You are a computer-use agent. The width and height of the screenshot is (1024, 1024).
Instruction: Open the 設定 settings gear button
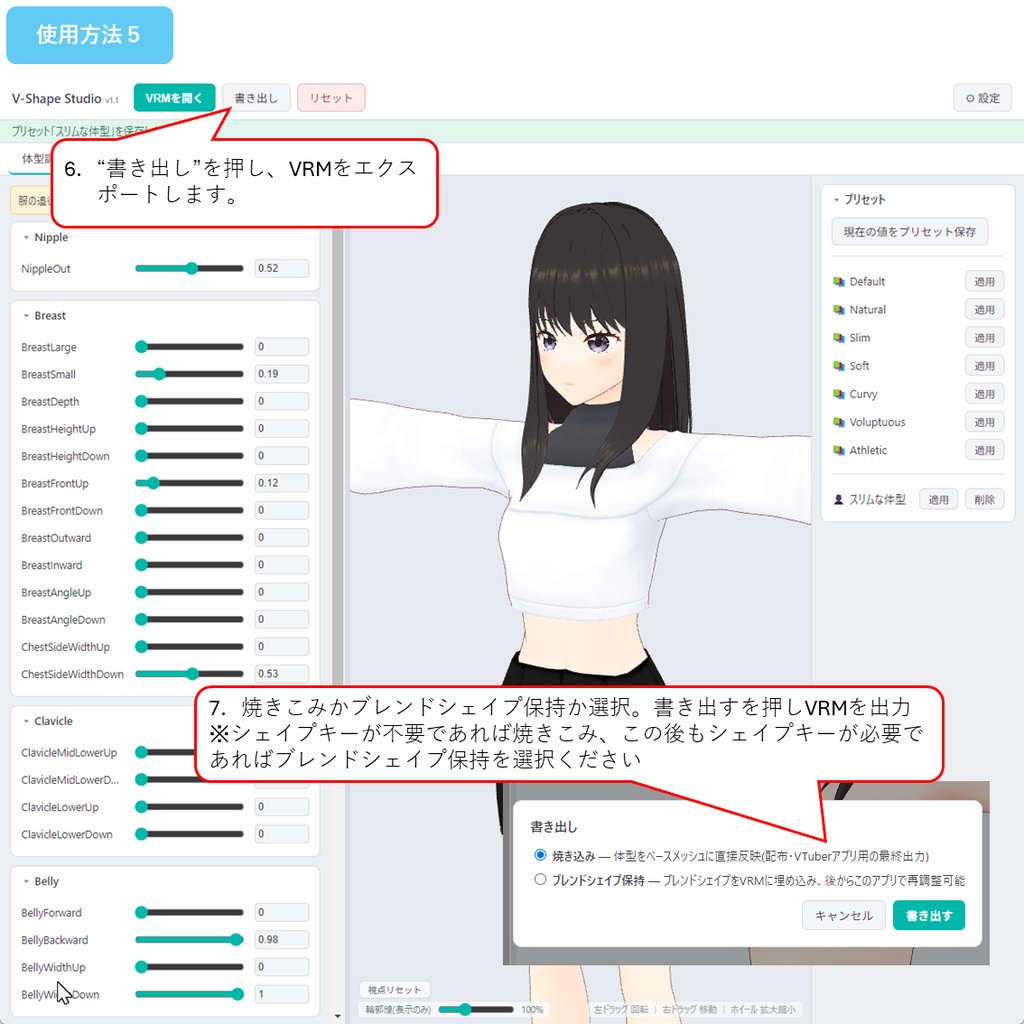coord(983,98)
